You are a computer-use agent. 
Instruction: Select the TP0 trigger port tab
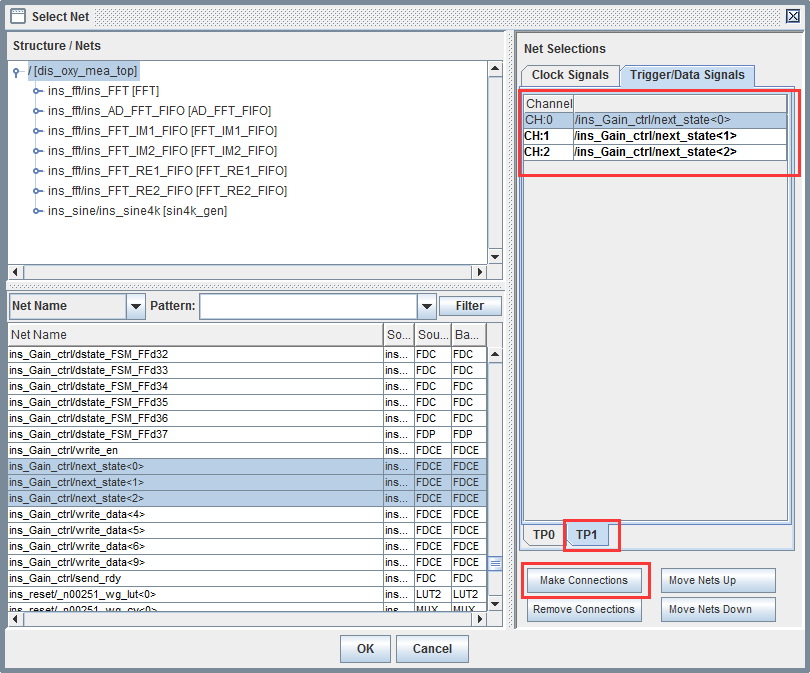coord(542,535)
